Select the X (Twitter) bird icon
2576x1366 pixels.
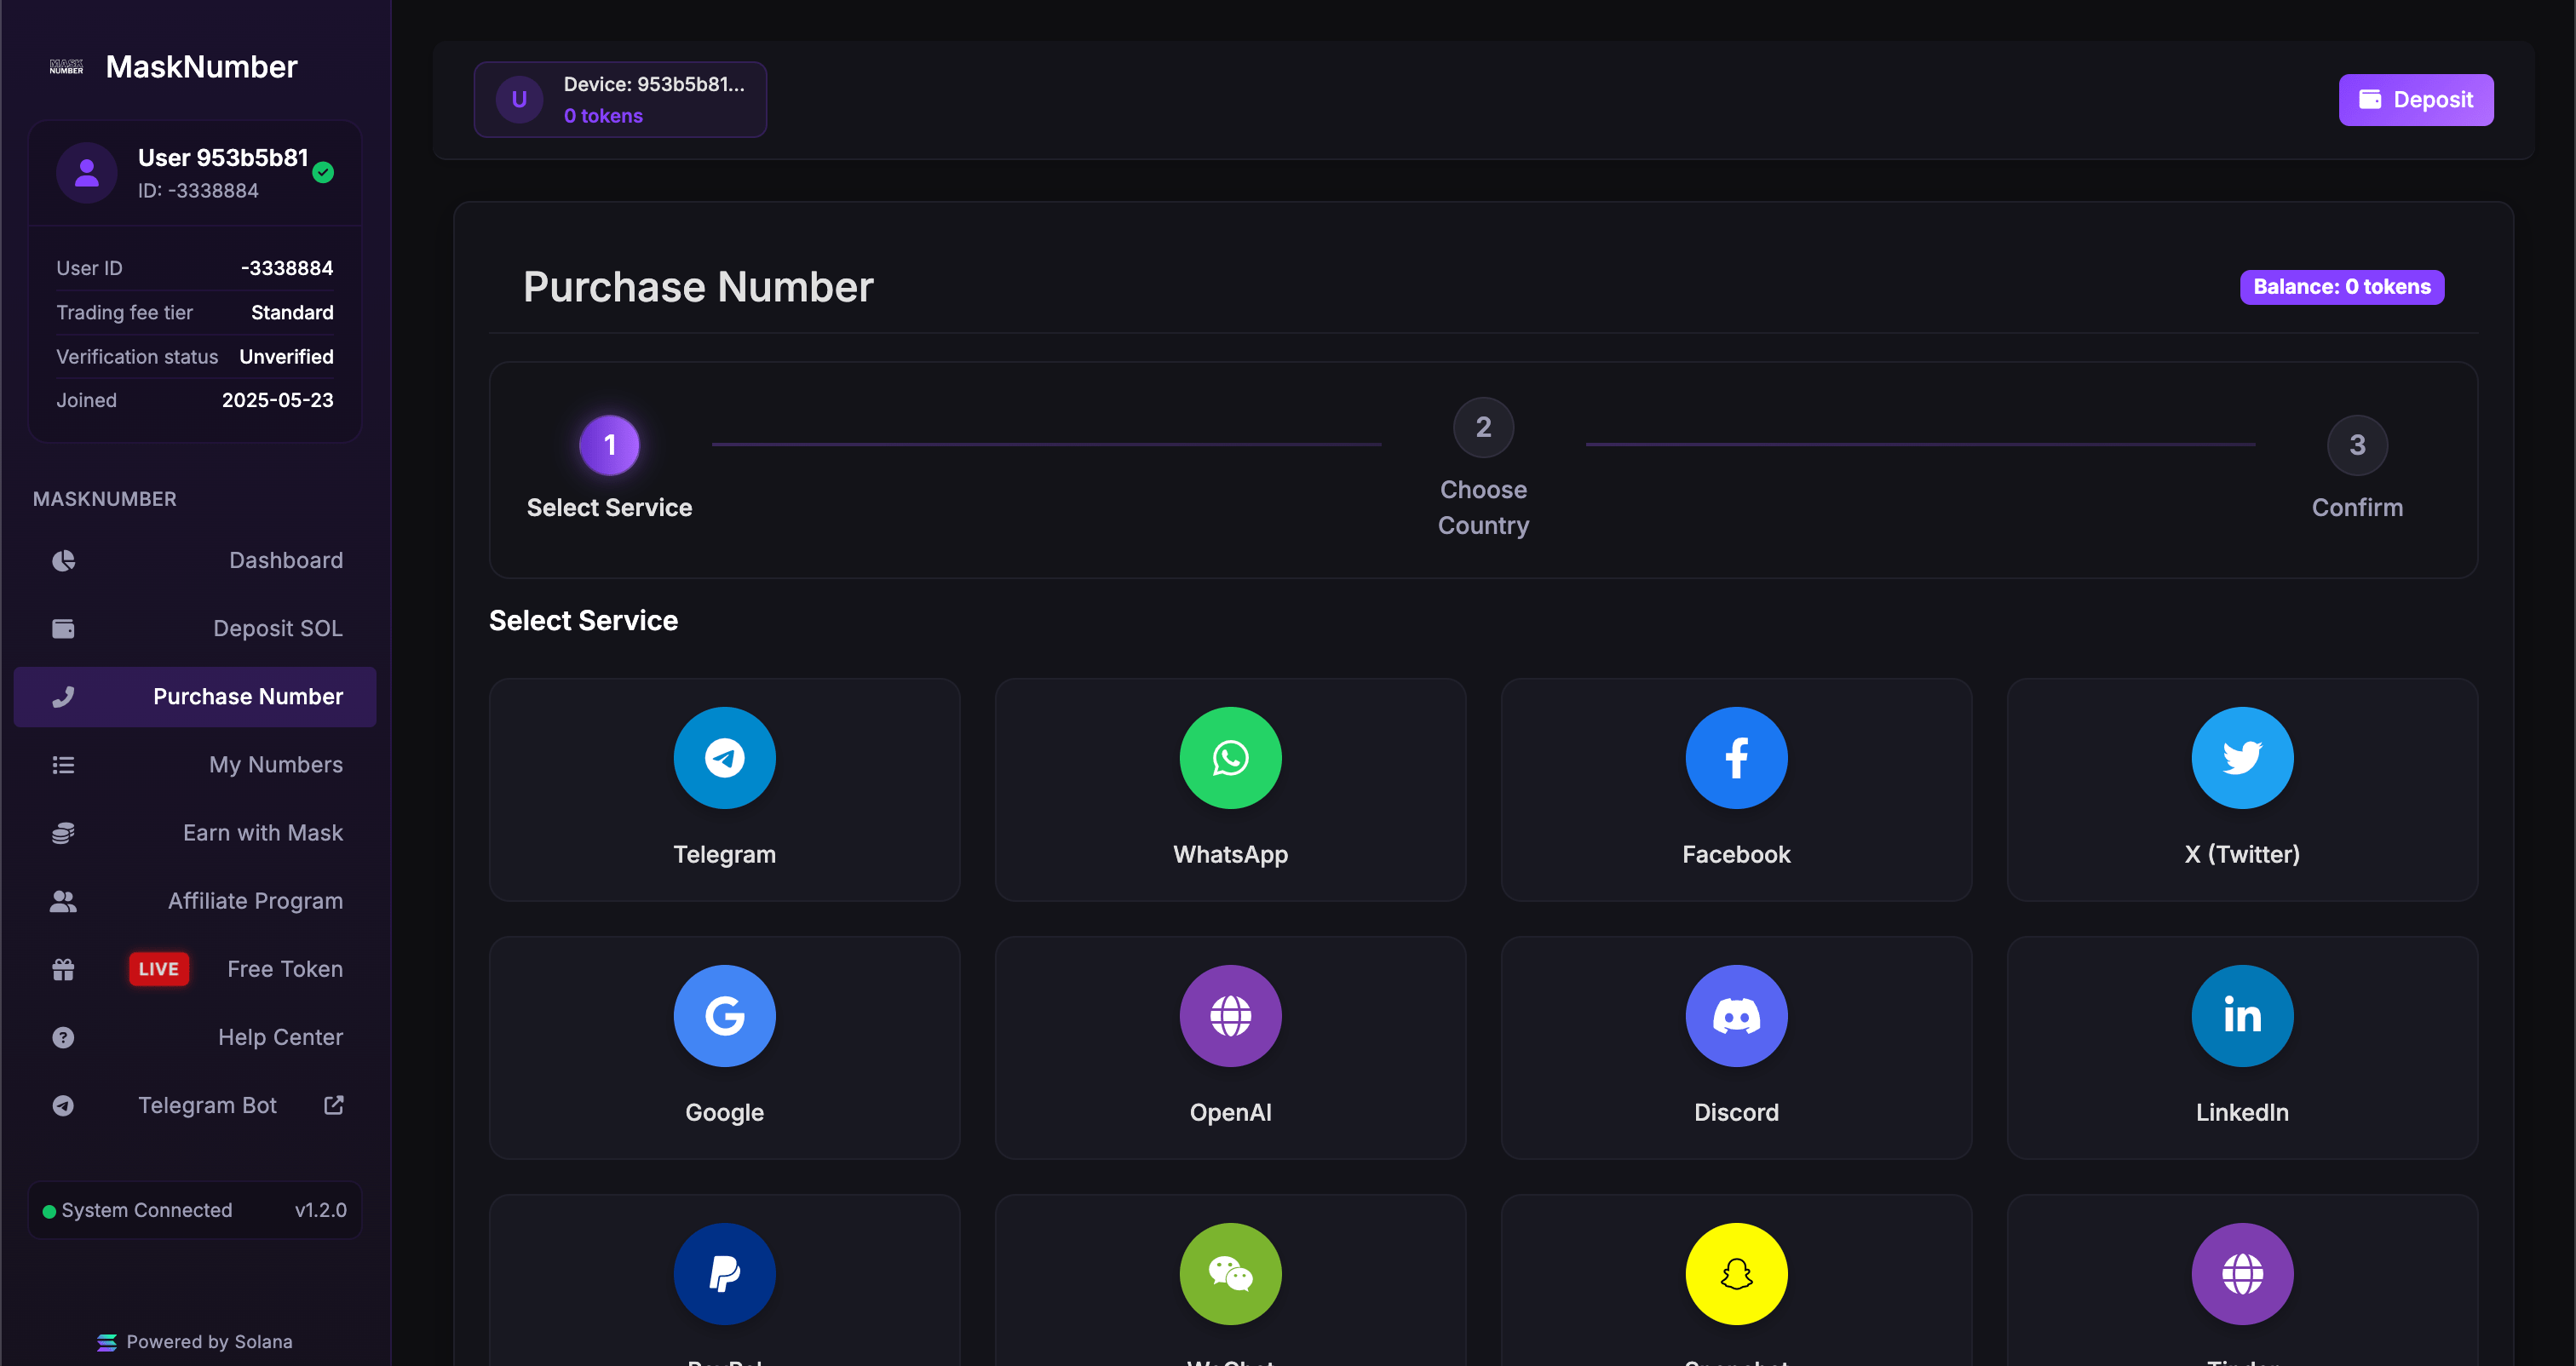(x=2242, y=757)
